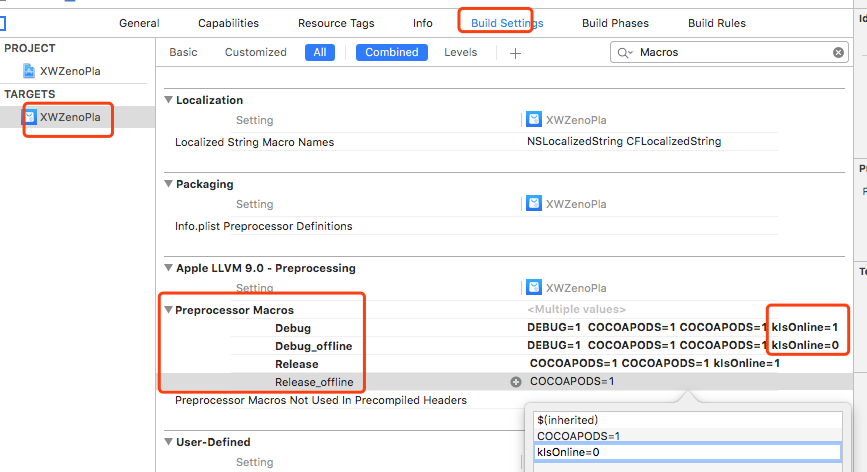Click the Multiple values placeholder
This screenshot has height=472, width=867.
576,310
